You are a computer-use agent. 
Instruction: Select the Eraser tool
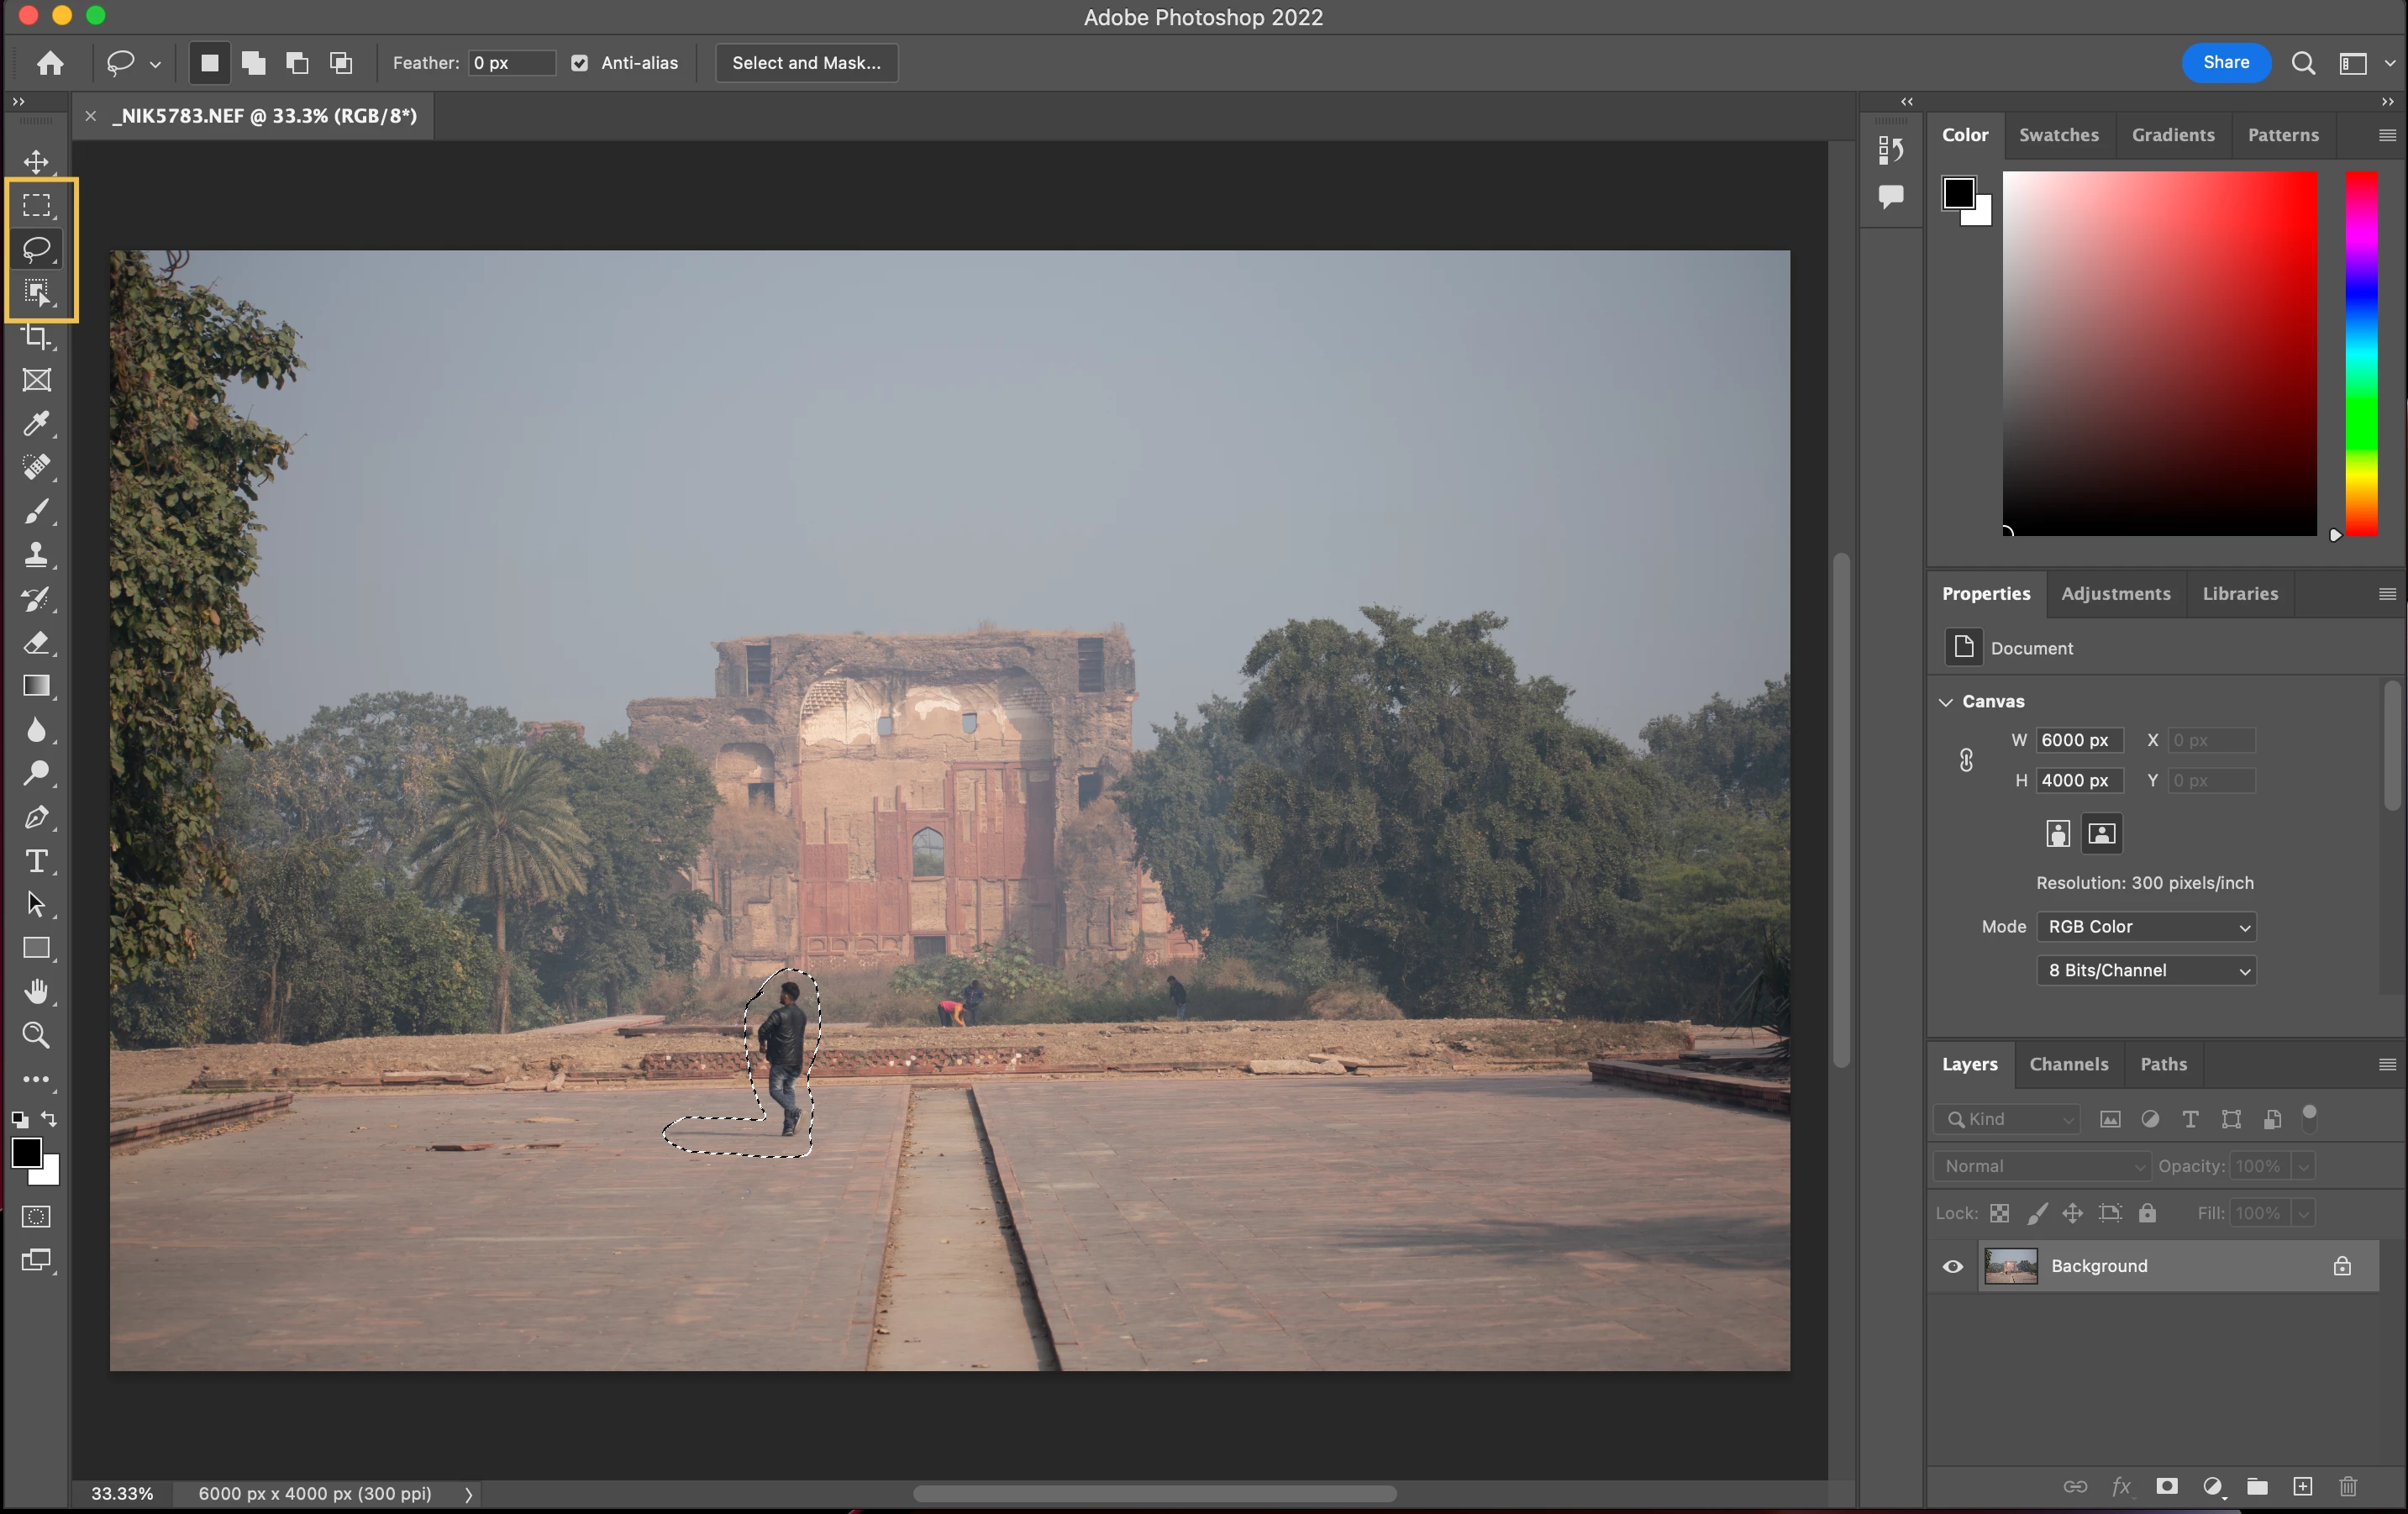(37, 642)
